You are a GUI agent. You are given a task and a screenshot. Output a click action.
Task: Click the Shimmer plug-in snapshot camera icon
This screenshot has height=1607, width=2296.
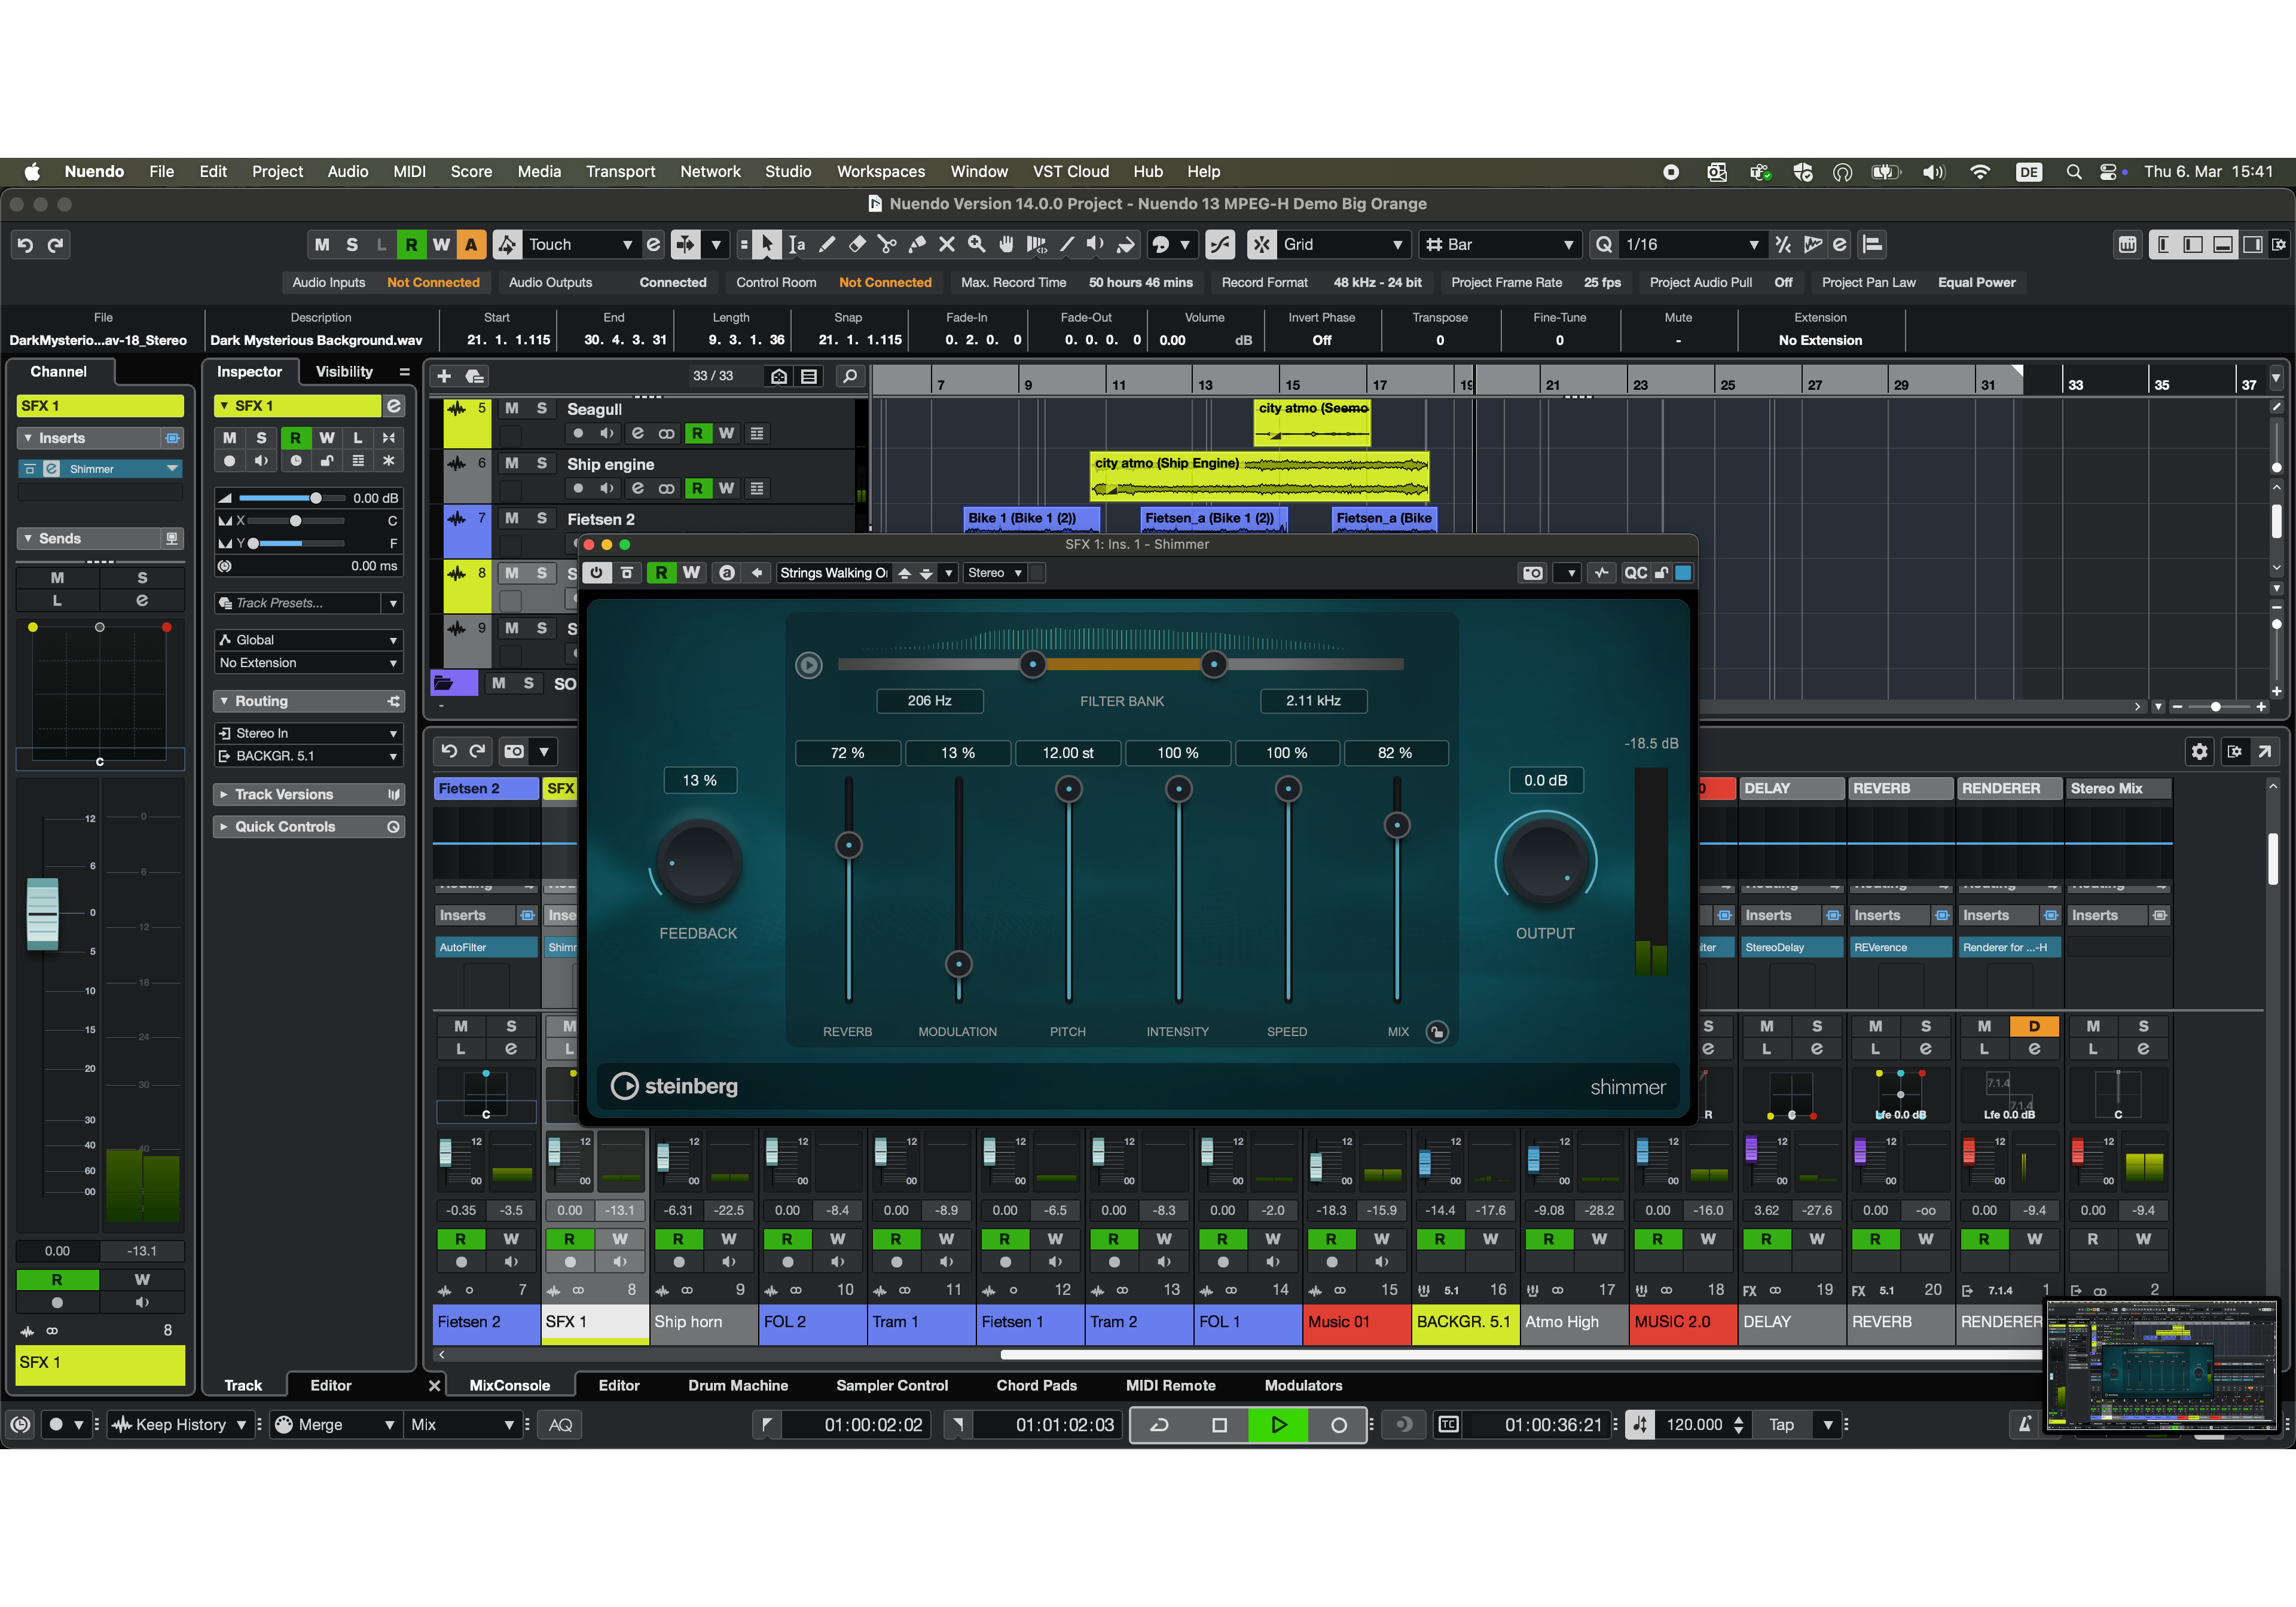(1532, 573)
